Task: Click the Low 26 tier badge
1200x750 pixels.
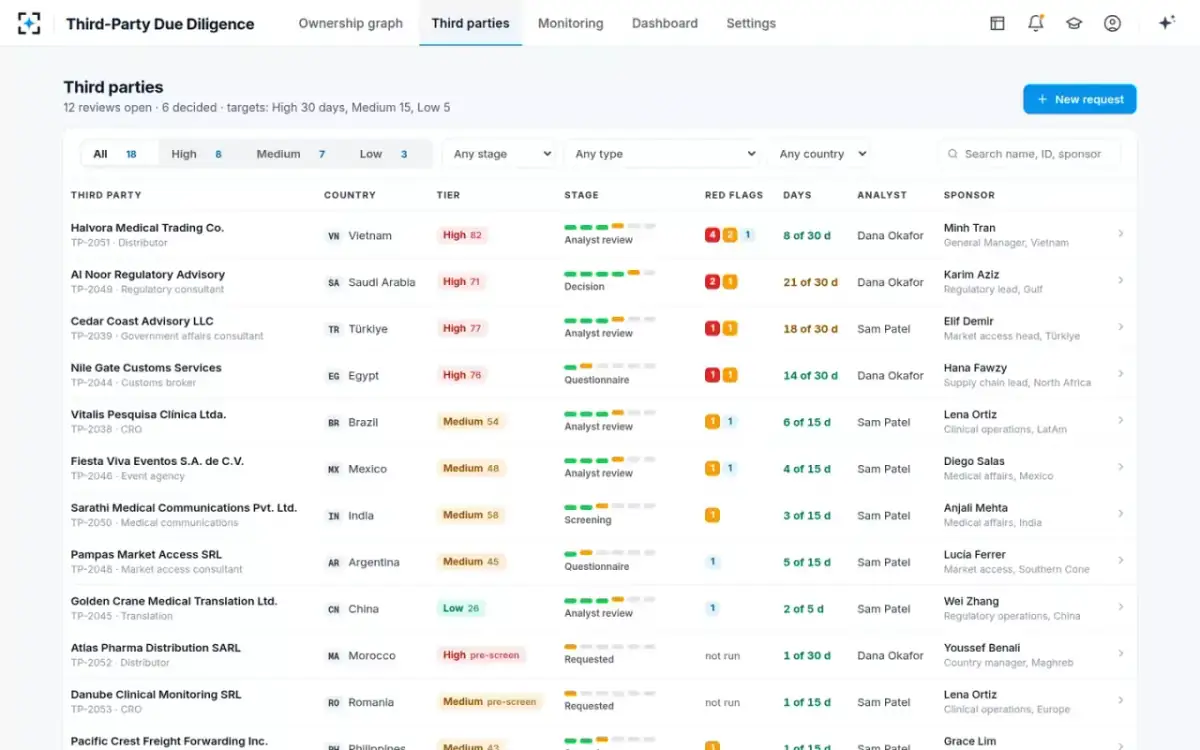Action: (x=461, y=608)
